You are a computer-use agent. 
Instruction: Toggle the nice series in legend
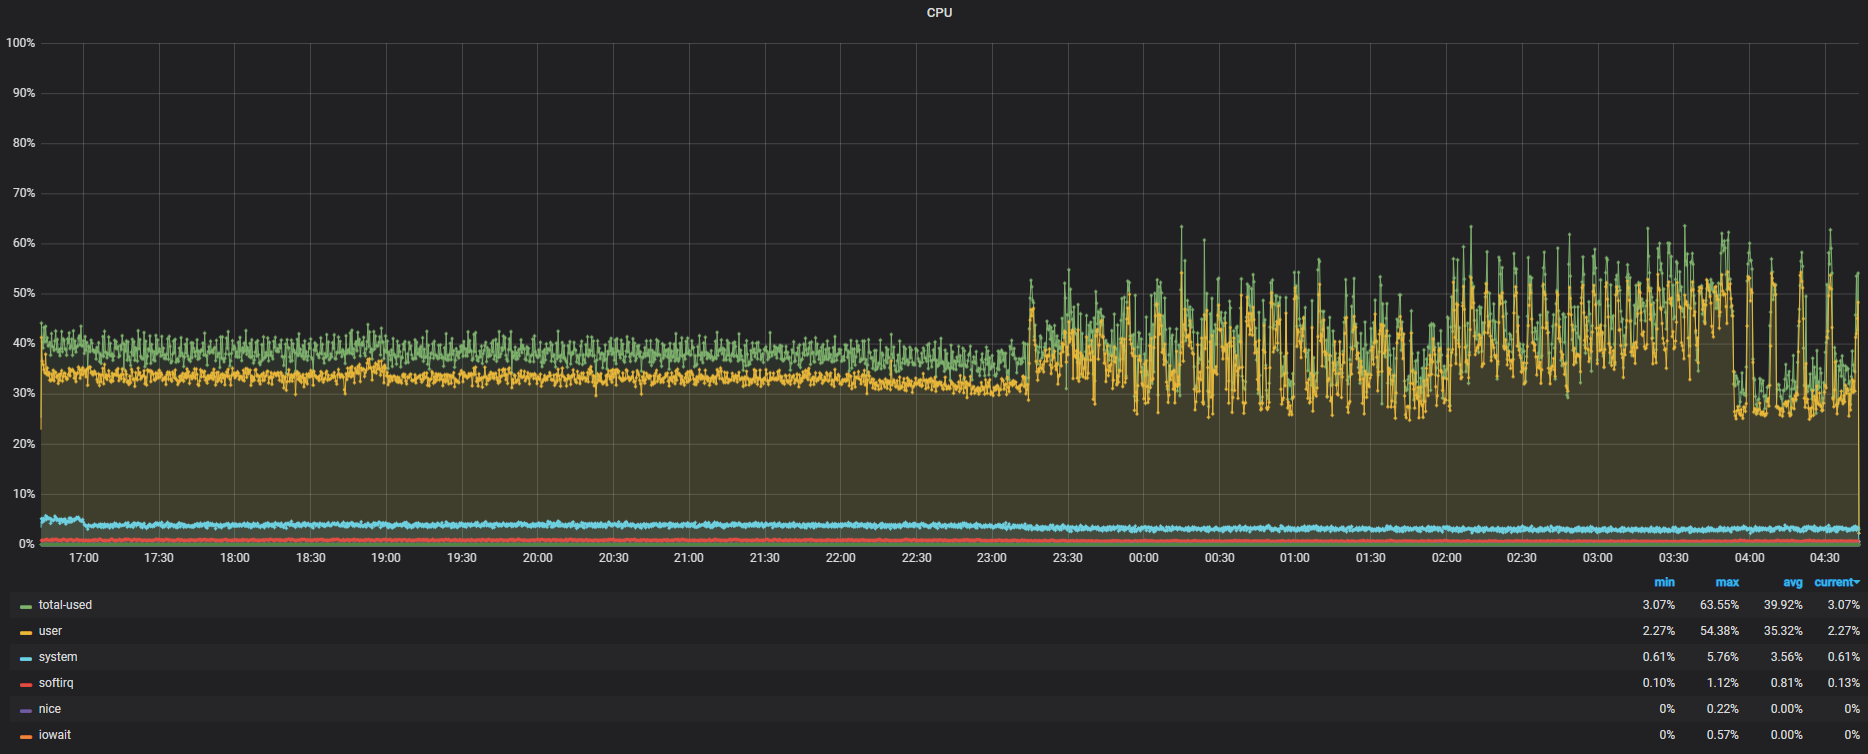tap(50, 709)
